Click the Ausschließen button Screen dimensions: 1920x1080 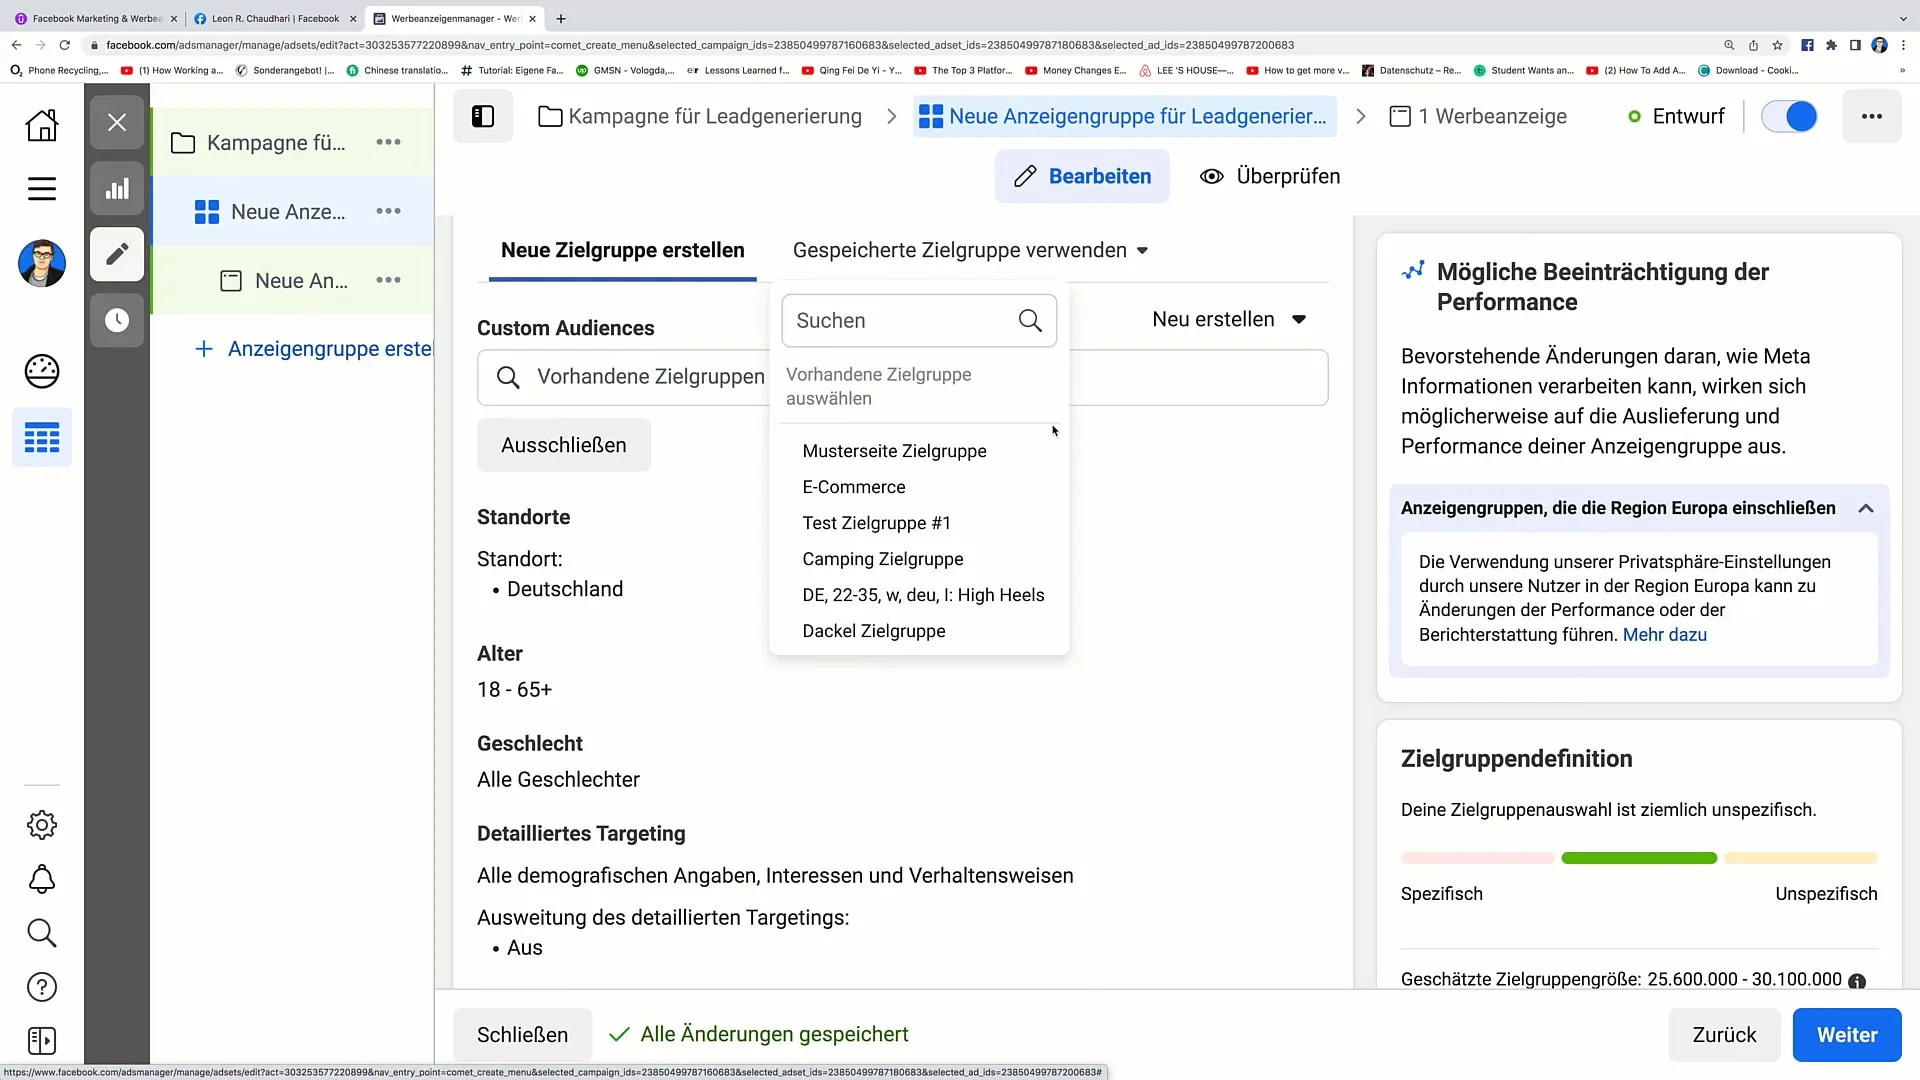coord(564,445)
